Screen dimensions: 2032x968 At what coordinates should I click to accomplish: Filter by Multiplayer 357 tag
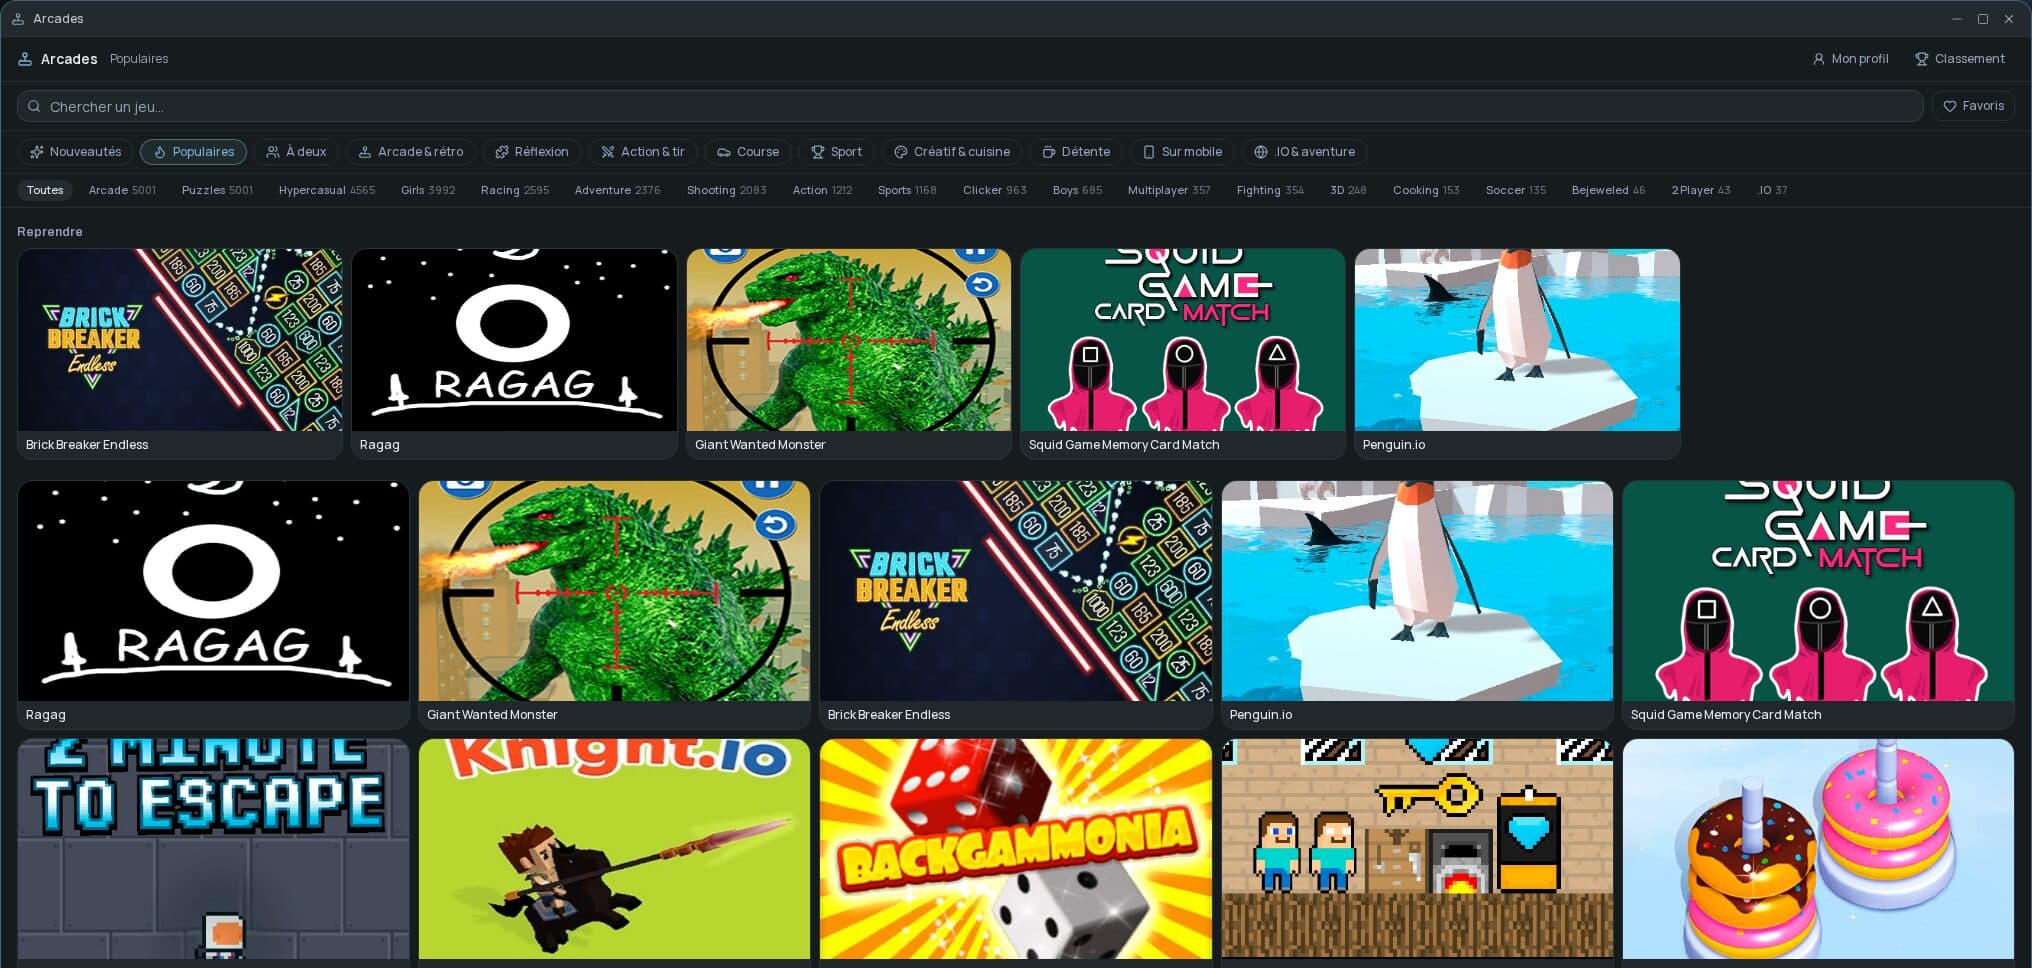[x=1169, y=190]
